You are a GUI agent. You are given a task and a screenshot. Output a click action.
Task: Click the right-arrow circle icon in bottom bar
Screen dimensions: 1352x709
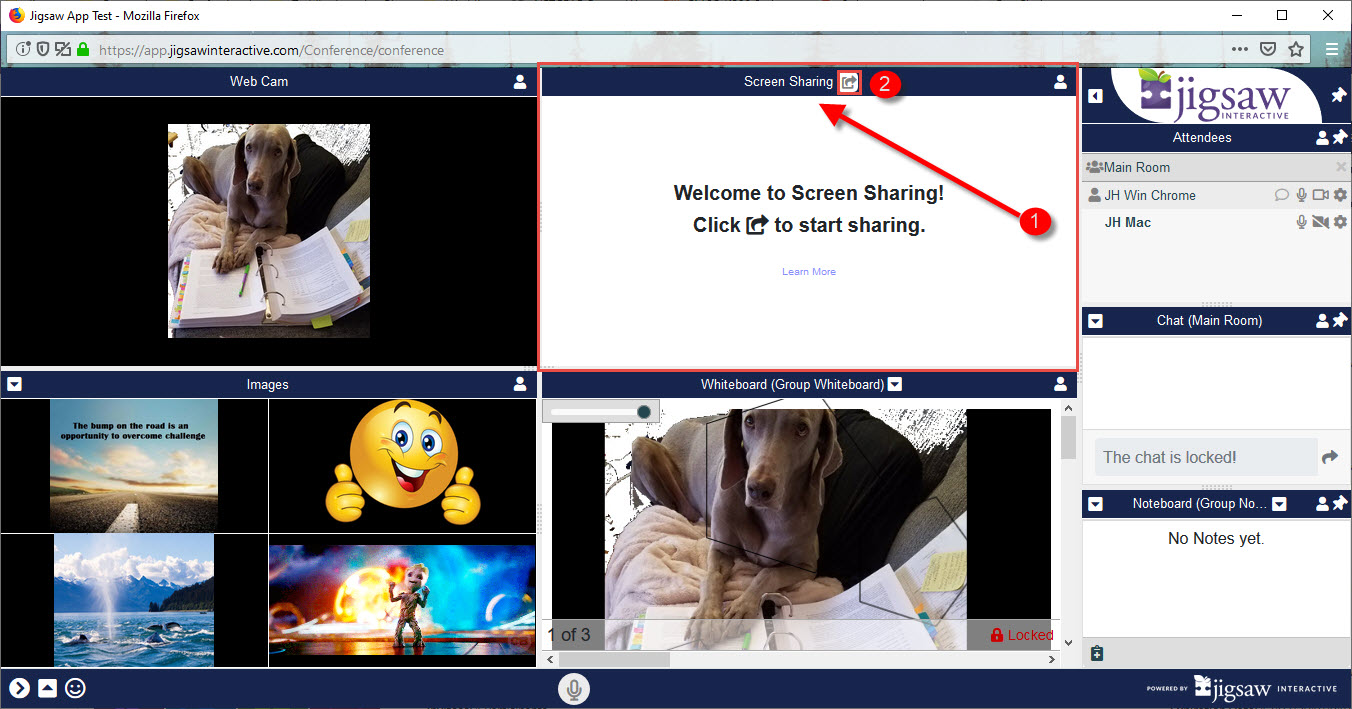coord(18,688)
